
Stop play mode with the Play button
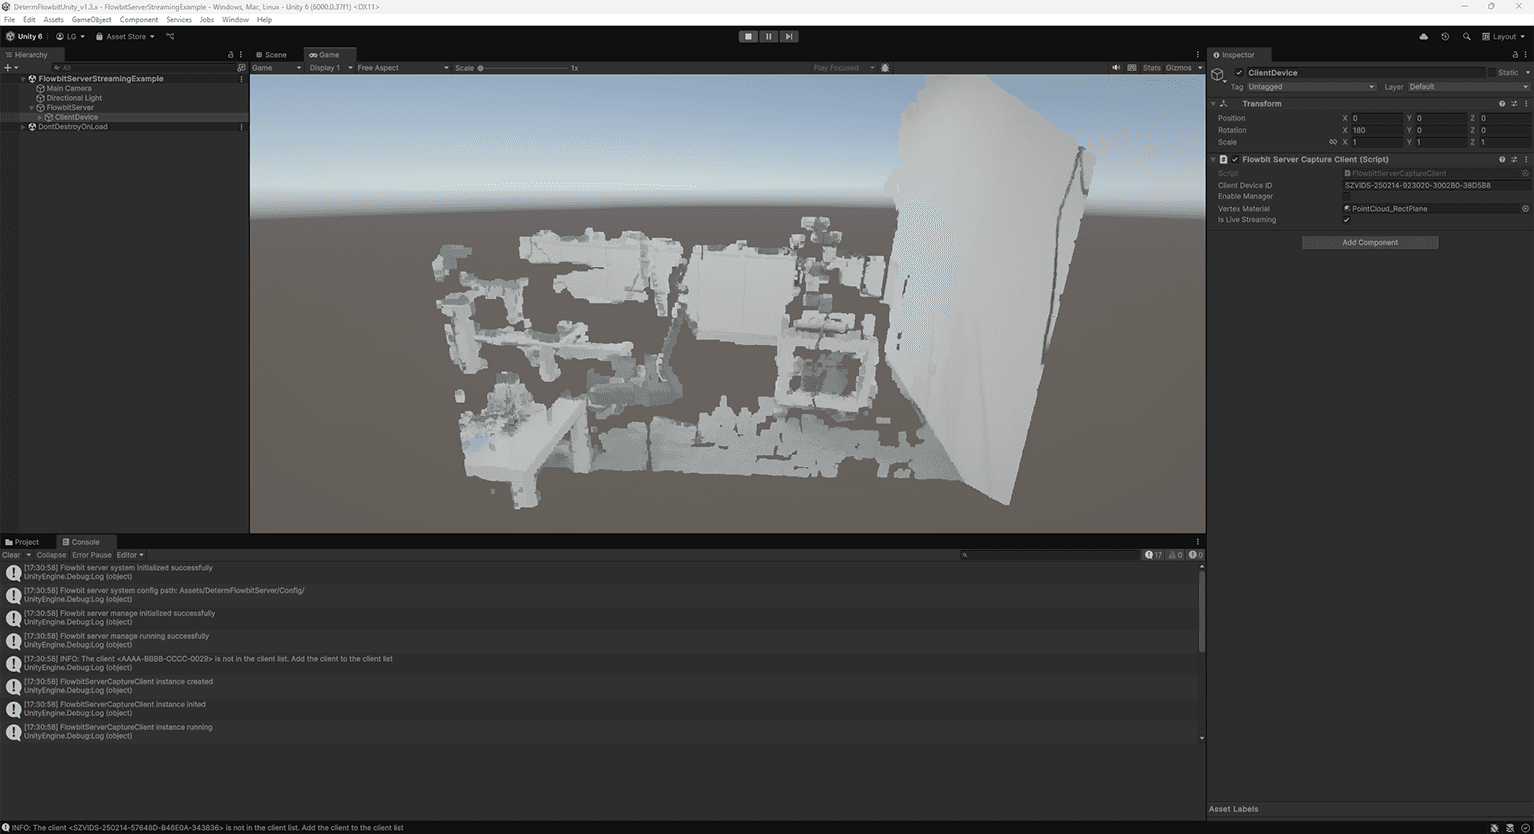click(748, 36)
